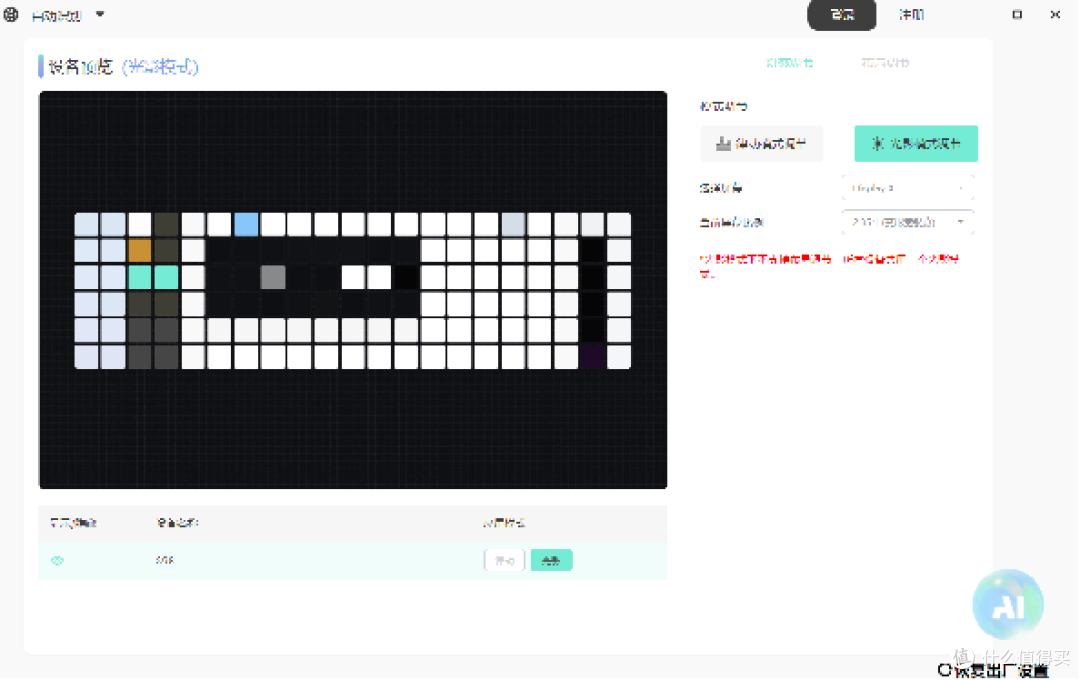Select the green-highlighted tab above the settings column
The height and width of the screenshot is (680, 1080).
(x=790, y=63)
